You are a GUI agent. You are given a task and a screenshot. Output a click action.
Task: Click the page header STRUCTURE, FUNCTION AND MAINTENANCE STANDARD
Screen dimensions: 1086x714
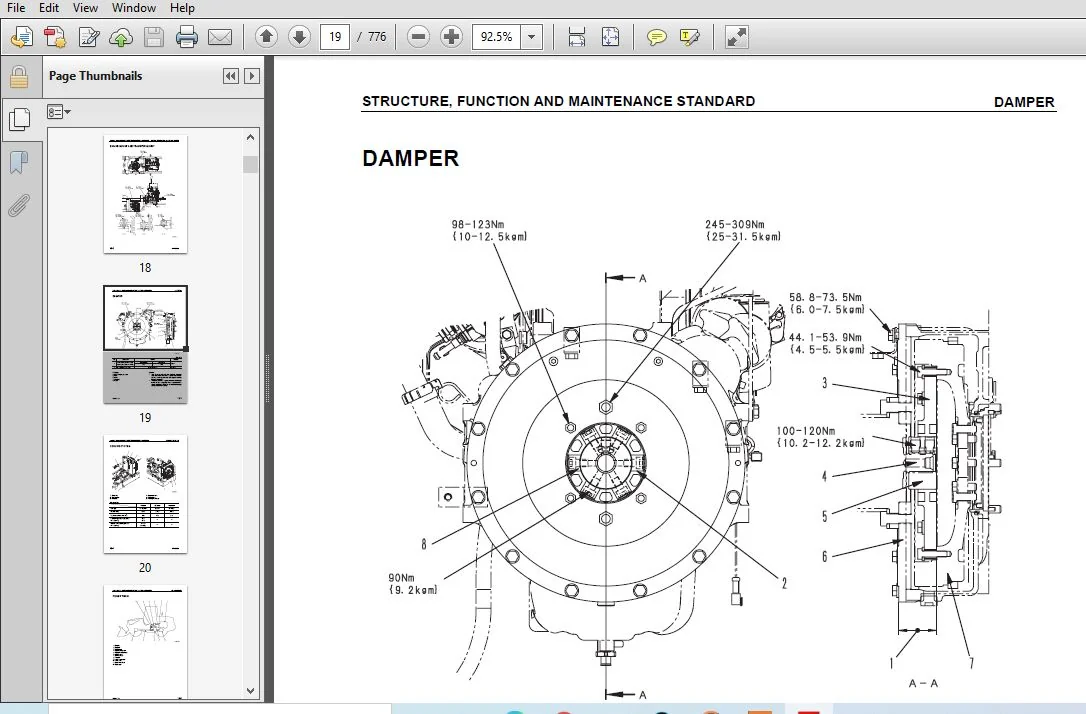tap(558, 101)
